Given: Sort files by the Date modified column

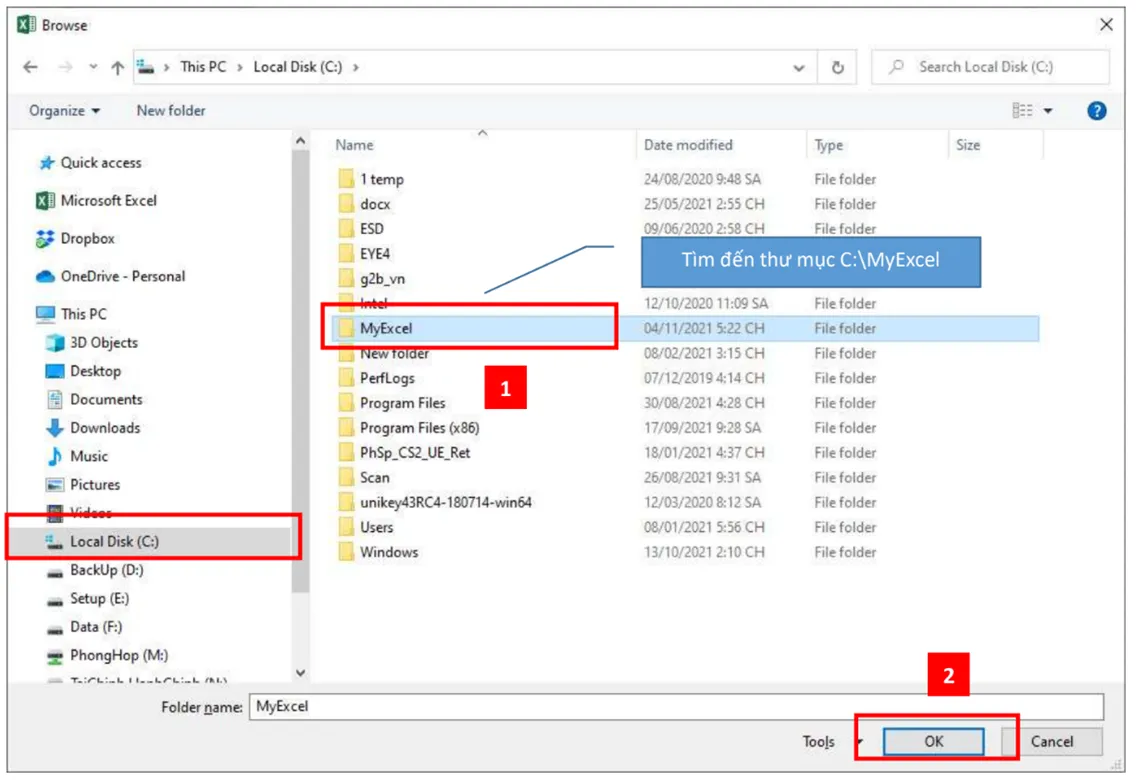Looking at the screenshot, I should pos(690,145).
